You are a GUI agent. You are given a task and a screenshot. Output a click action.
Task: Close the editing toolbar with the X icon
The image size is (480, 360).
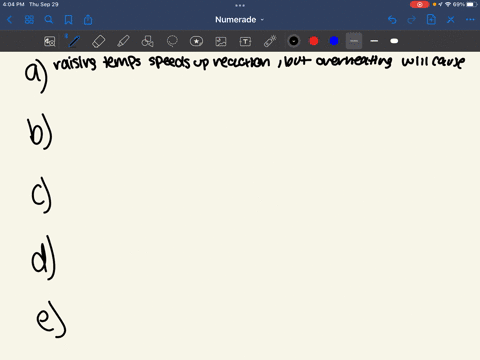pyautogui.click(x=451, y=20)
